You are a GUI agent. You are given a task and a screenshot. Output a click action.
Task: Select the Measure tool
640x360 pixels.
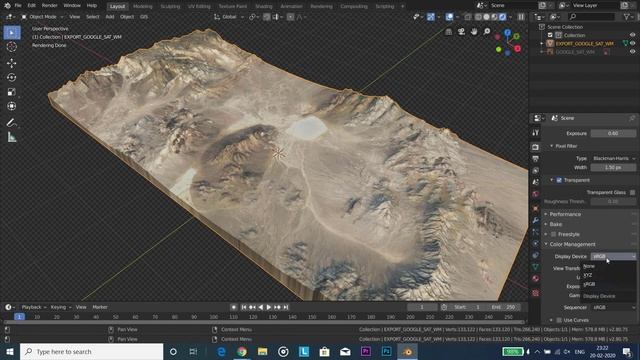[12, 137]
